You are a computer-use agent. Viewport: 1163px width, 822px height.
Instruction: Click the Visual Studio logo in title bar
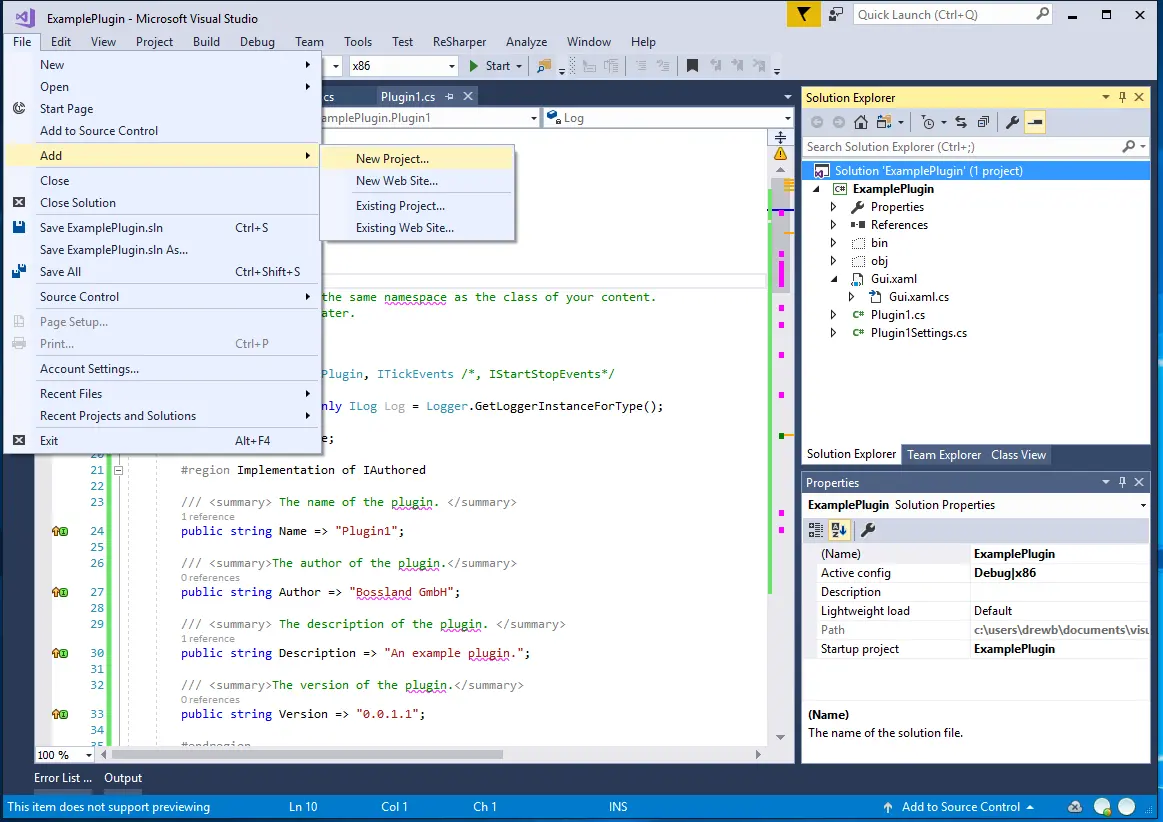pos(24,18)
